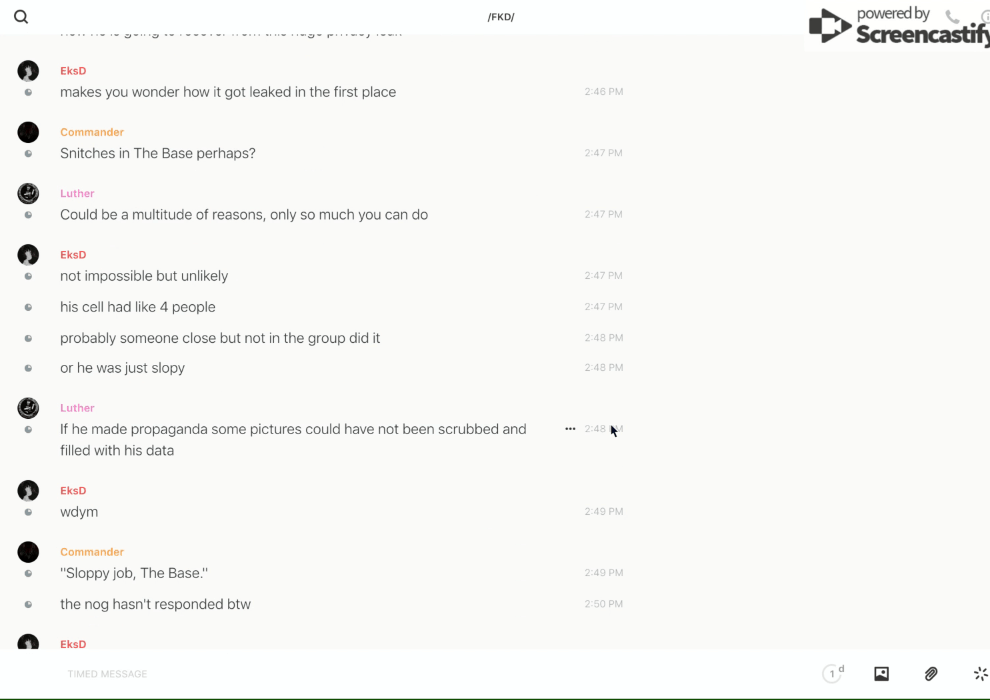
Task: Click Luther username above the propaganda message
Action: [77, 408]
